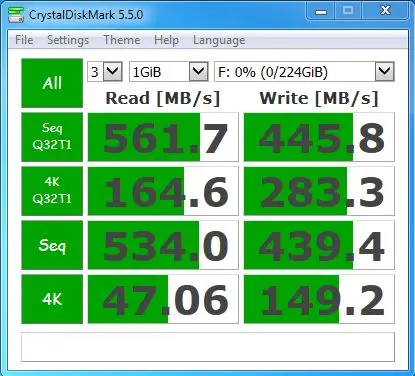Click the CrystalDiskMark app icon in title bar
The width and height of the screenshot is (415, 376).
(16, 14)
